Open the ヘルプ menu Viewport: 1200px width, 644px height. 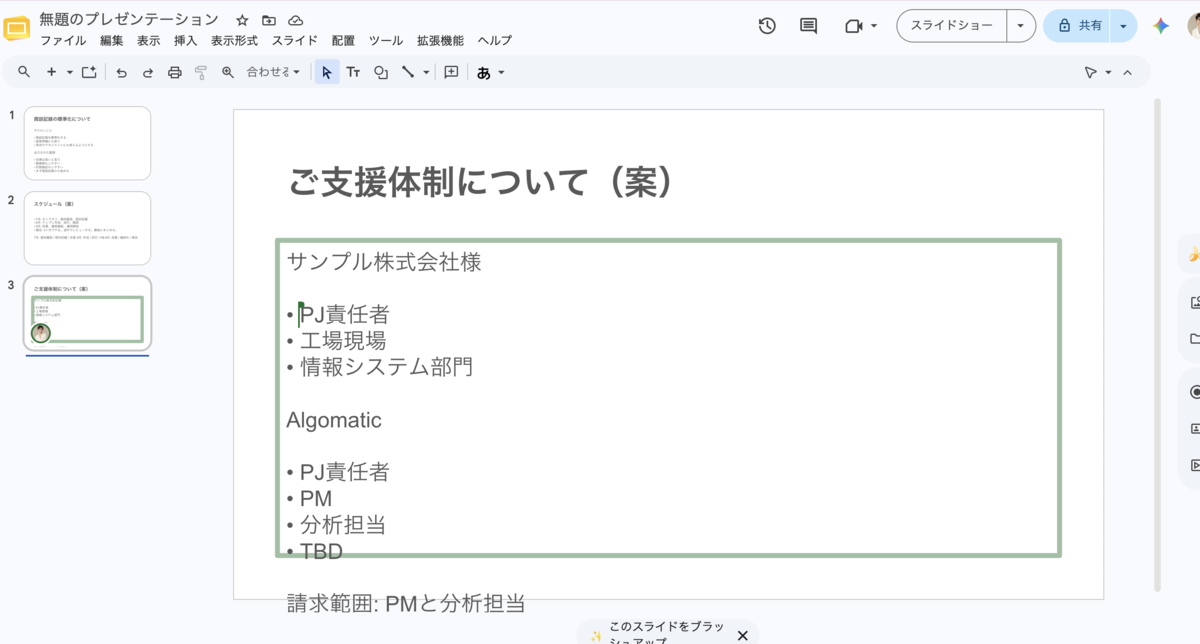495,41
